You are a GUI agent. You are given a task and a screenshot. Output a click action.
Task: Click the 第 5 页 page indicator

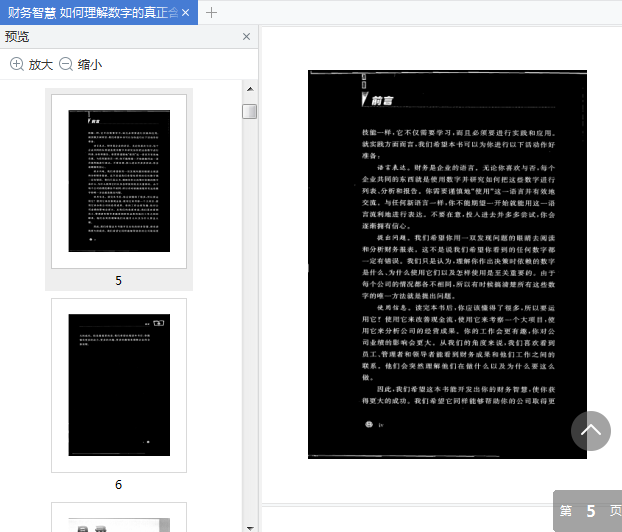(x=589, y=511)
